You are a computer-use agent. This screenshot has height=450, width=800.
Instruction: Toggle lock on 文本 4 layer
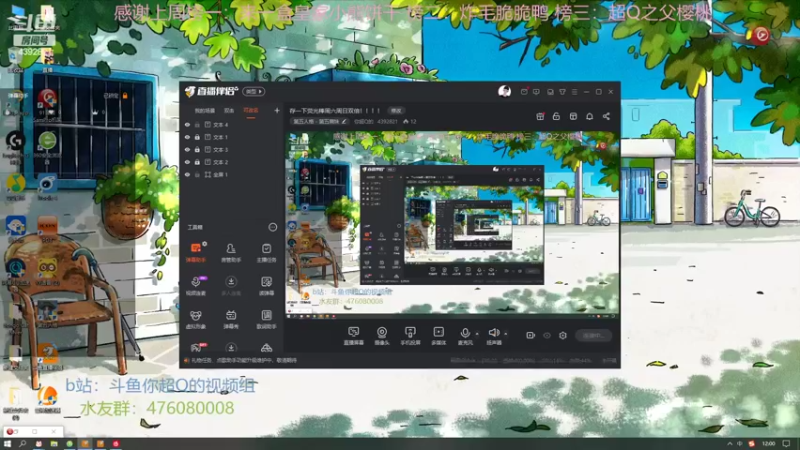[x=197, y=124]
